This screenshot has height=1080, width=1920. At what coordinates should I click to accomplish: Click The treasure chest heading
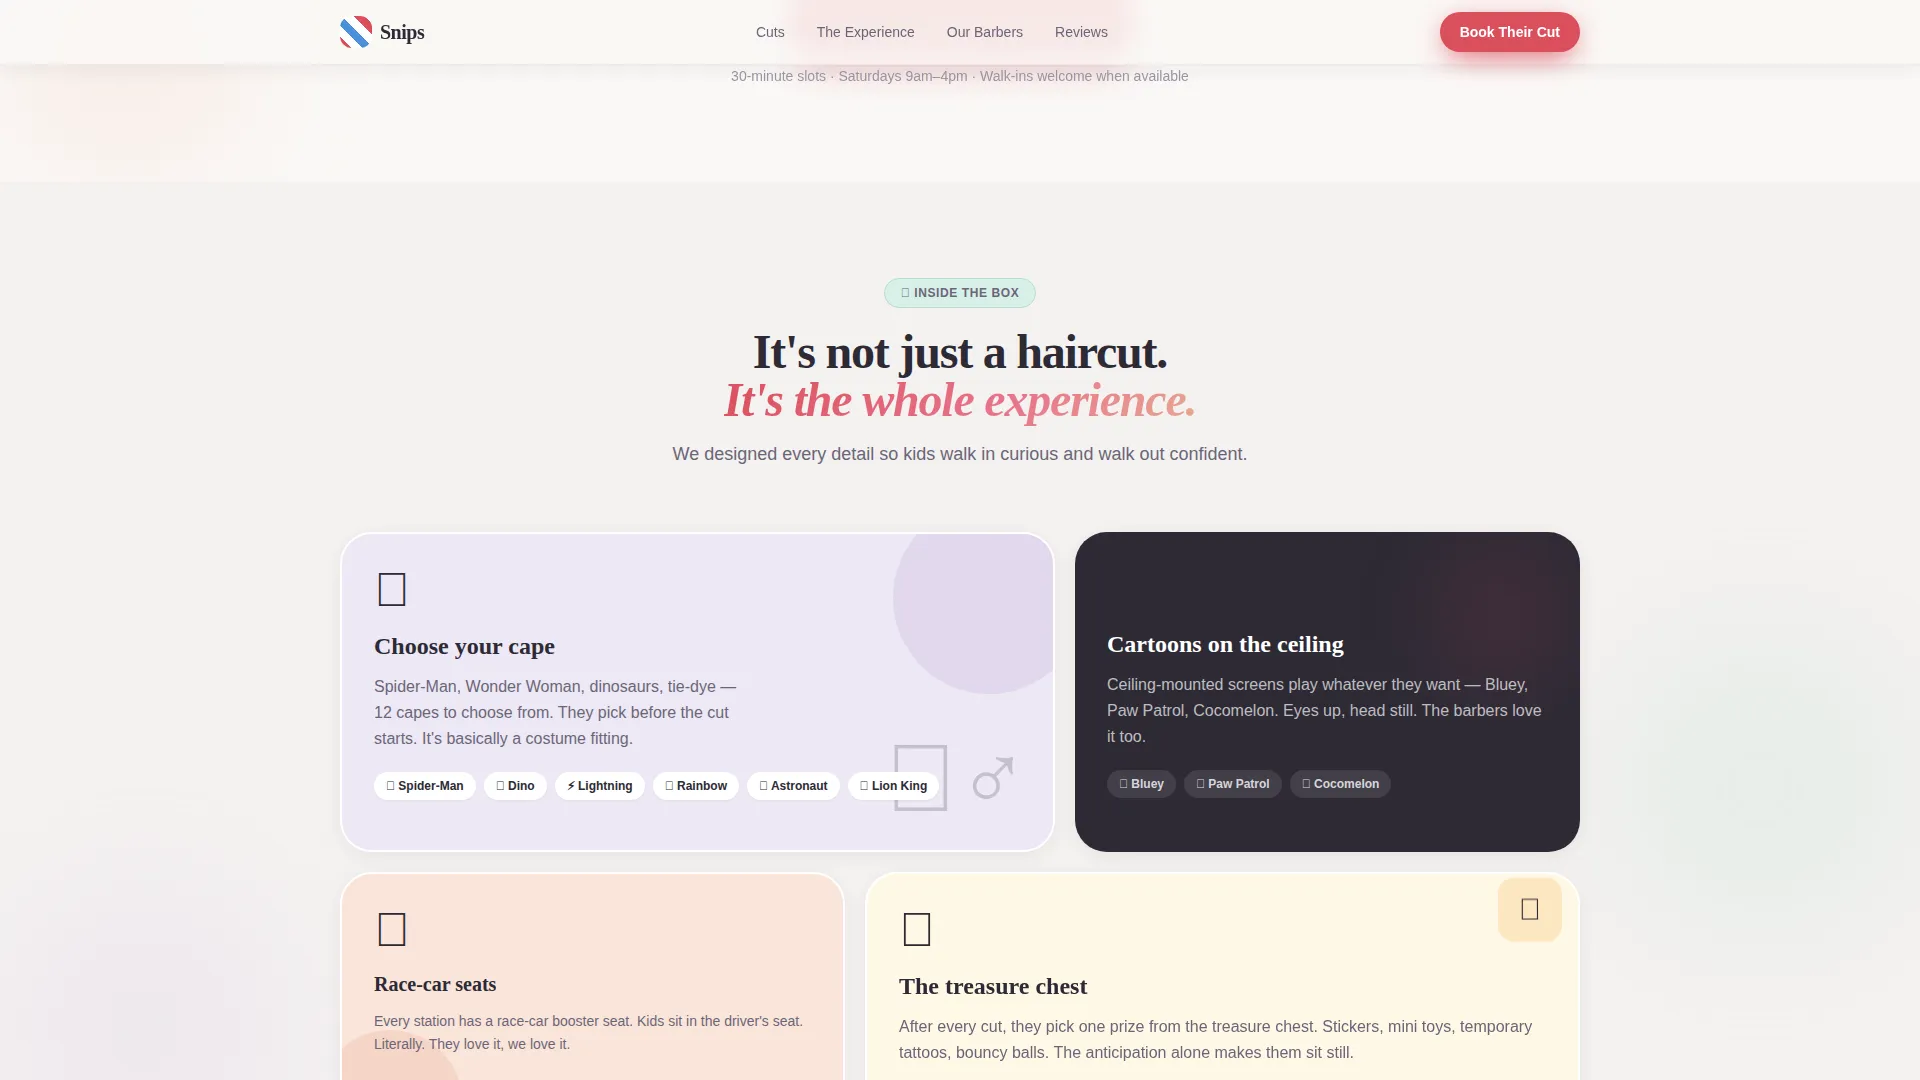click(x=993, y=987)
